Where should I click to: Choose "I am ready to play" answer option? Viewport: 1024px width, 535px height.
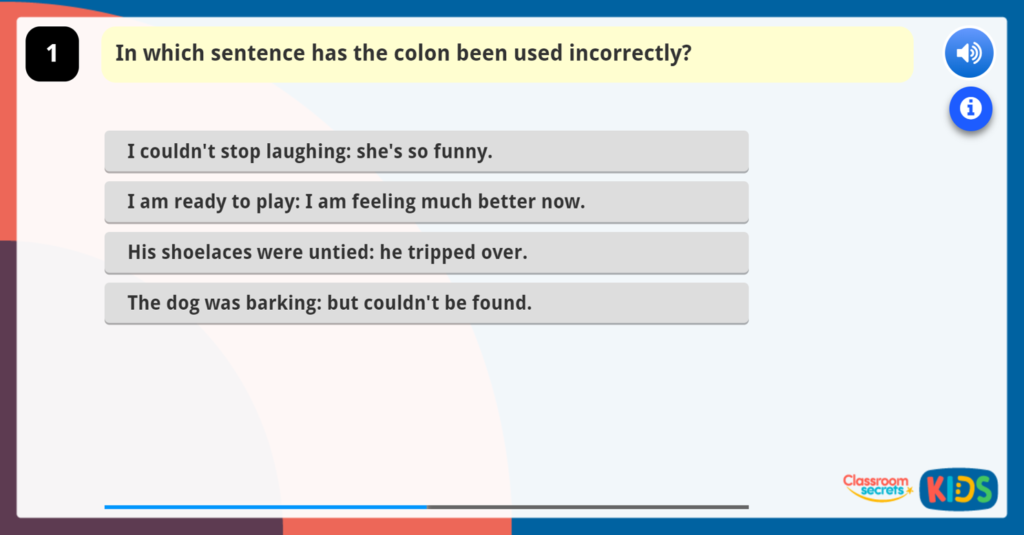426,202
